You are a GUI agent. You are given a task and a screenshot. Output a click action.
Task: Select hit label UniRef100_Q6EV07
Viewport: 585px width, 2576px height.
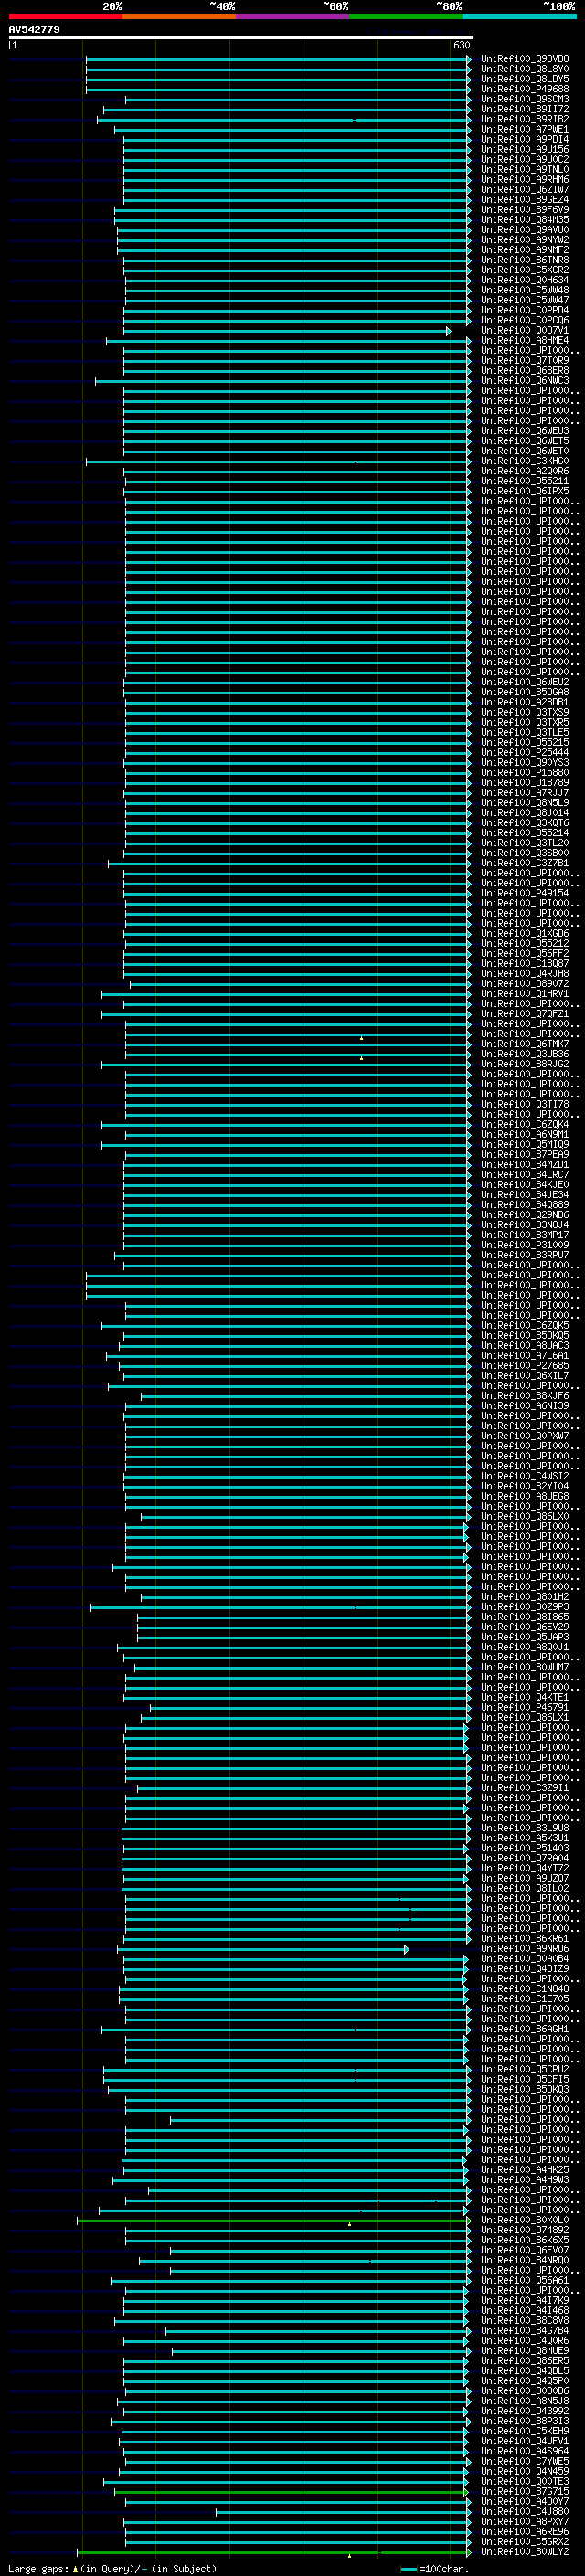point(524,2250)
